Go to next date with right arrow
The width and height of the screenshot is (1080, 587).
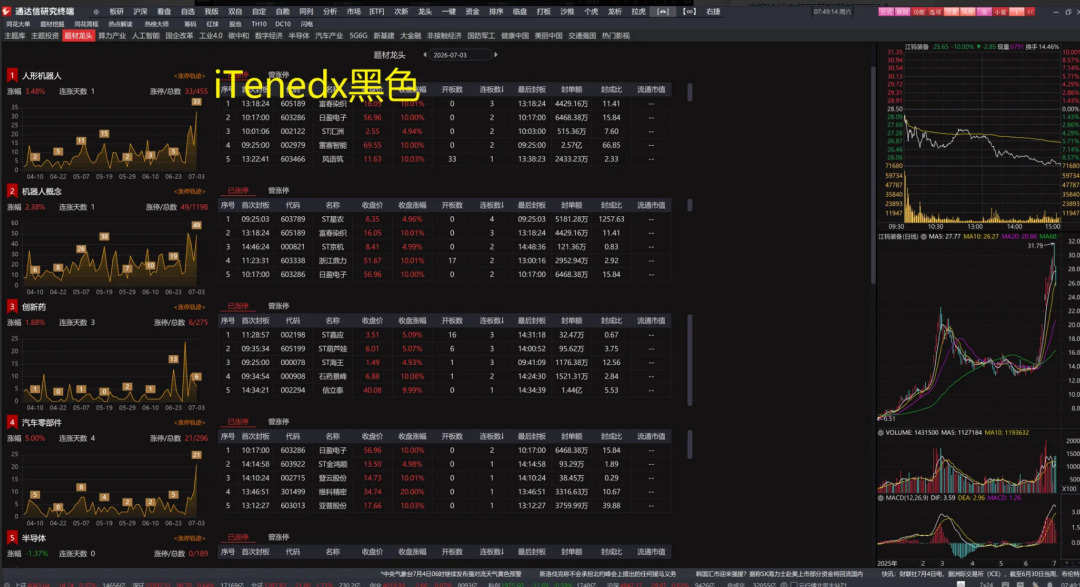click(x=496, y=54)
